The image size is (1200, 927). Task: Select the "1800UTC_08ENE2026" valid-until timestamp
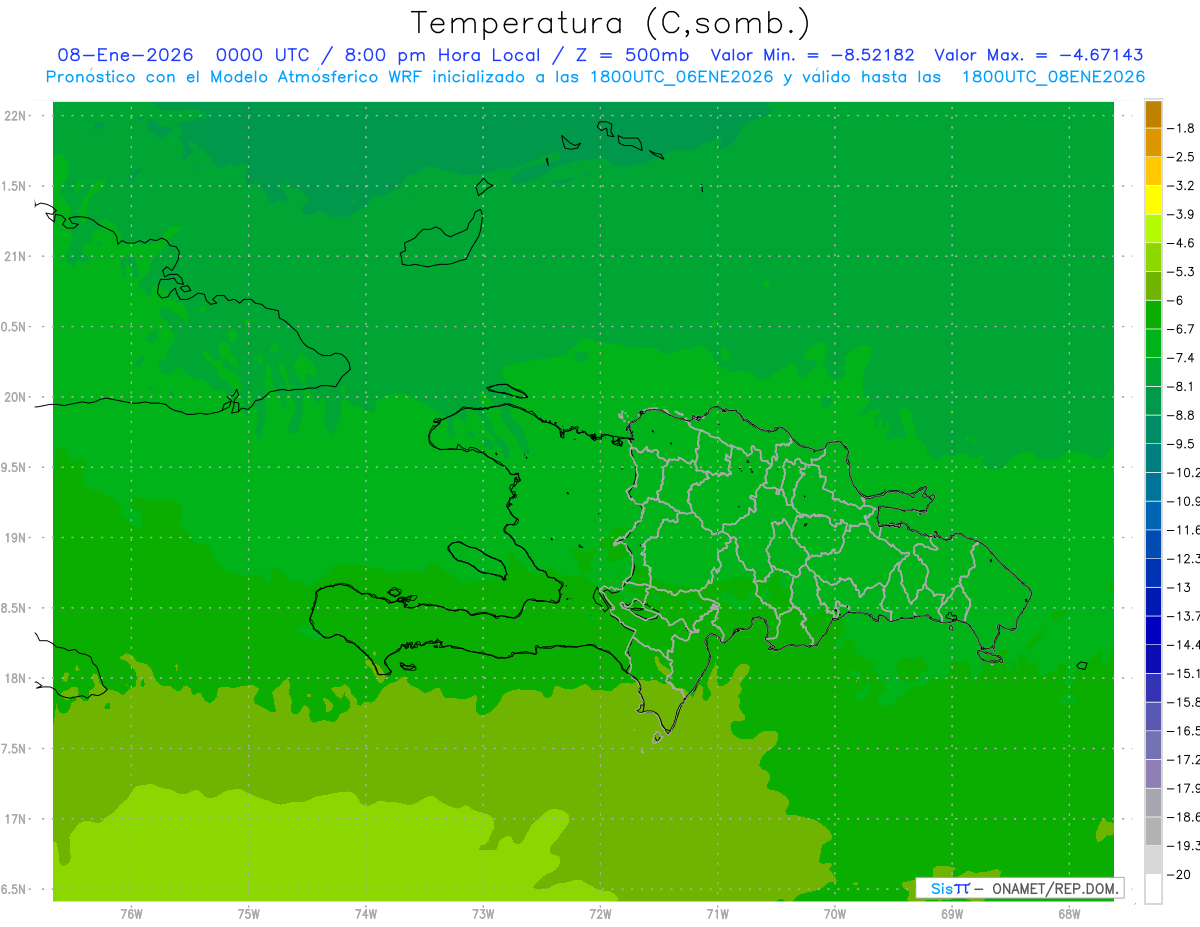tap(1053, 77)
